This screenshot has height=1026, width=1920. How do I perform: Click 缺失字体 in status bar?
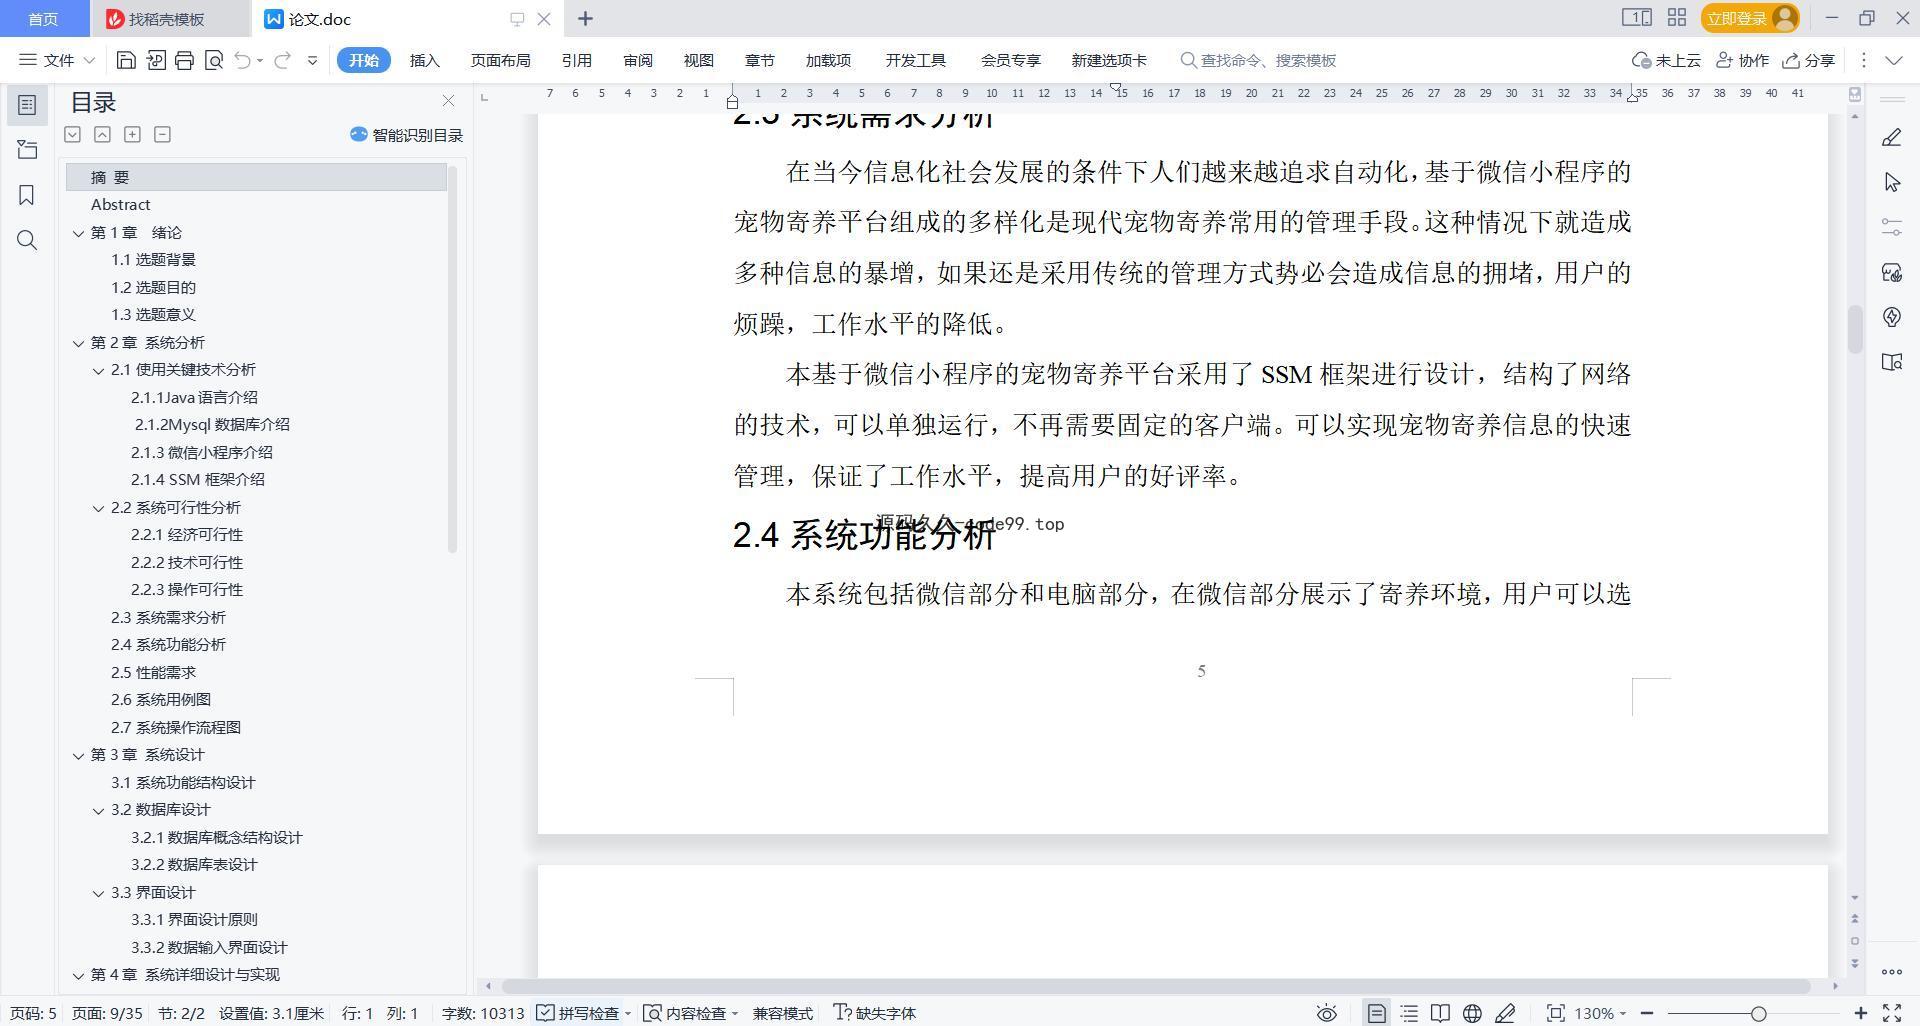click(875, 1013)
